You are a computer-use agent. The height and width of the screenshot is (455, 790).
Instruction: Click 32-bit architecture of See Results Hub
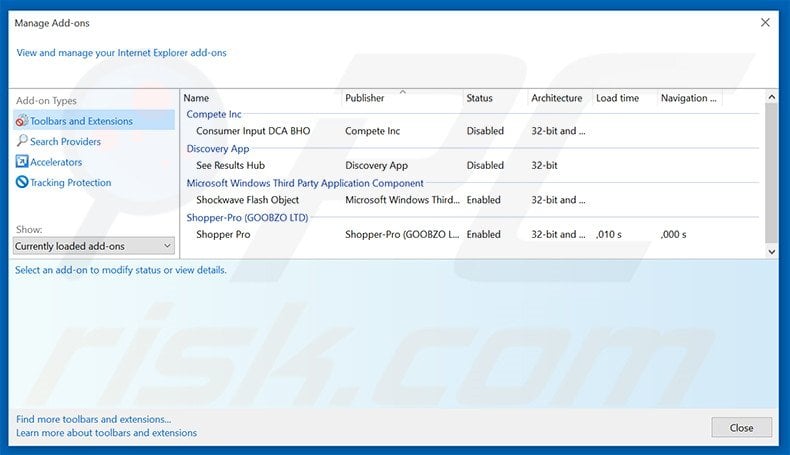pos(544,165)
